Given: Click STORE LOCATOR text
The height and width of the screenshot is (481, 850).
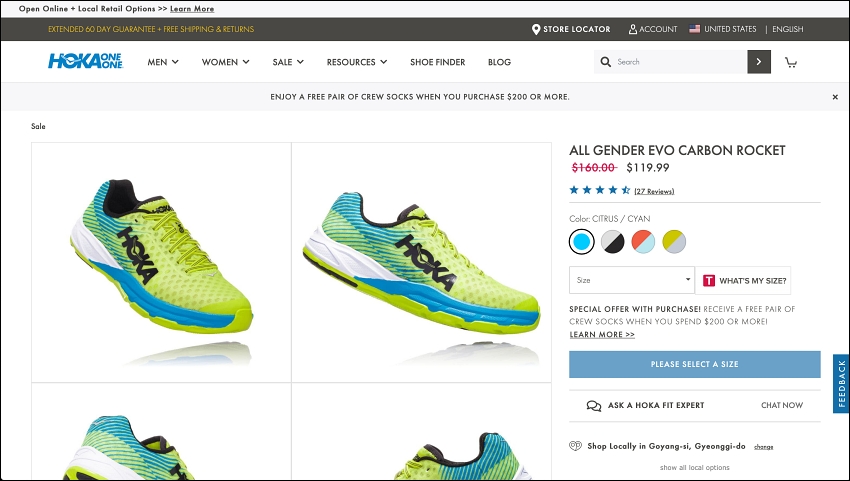Looking at the screenshot, I should (577, 29).
